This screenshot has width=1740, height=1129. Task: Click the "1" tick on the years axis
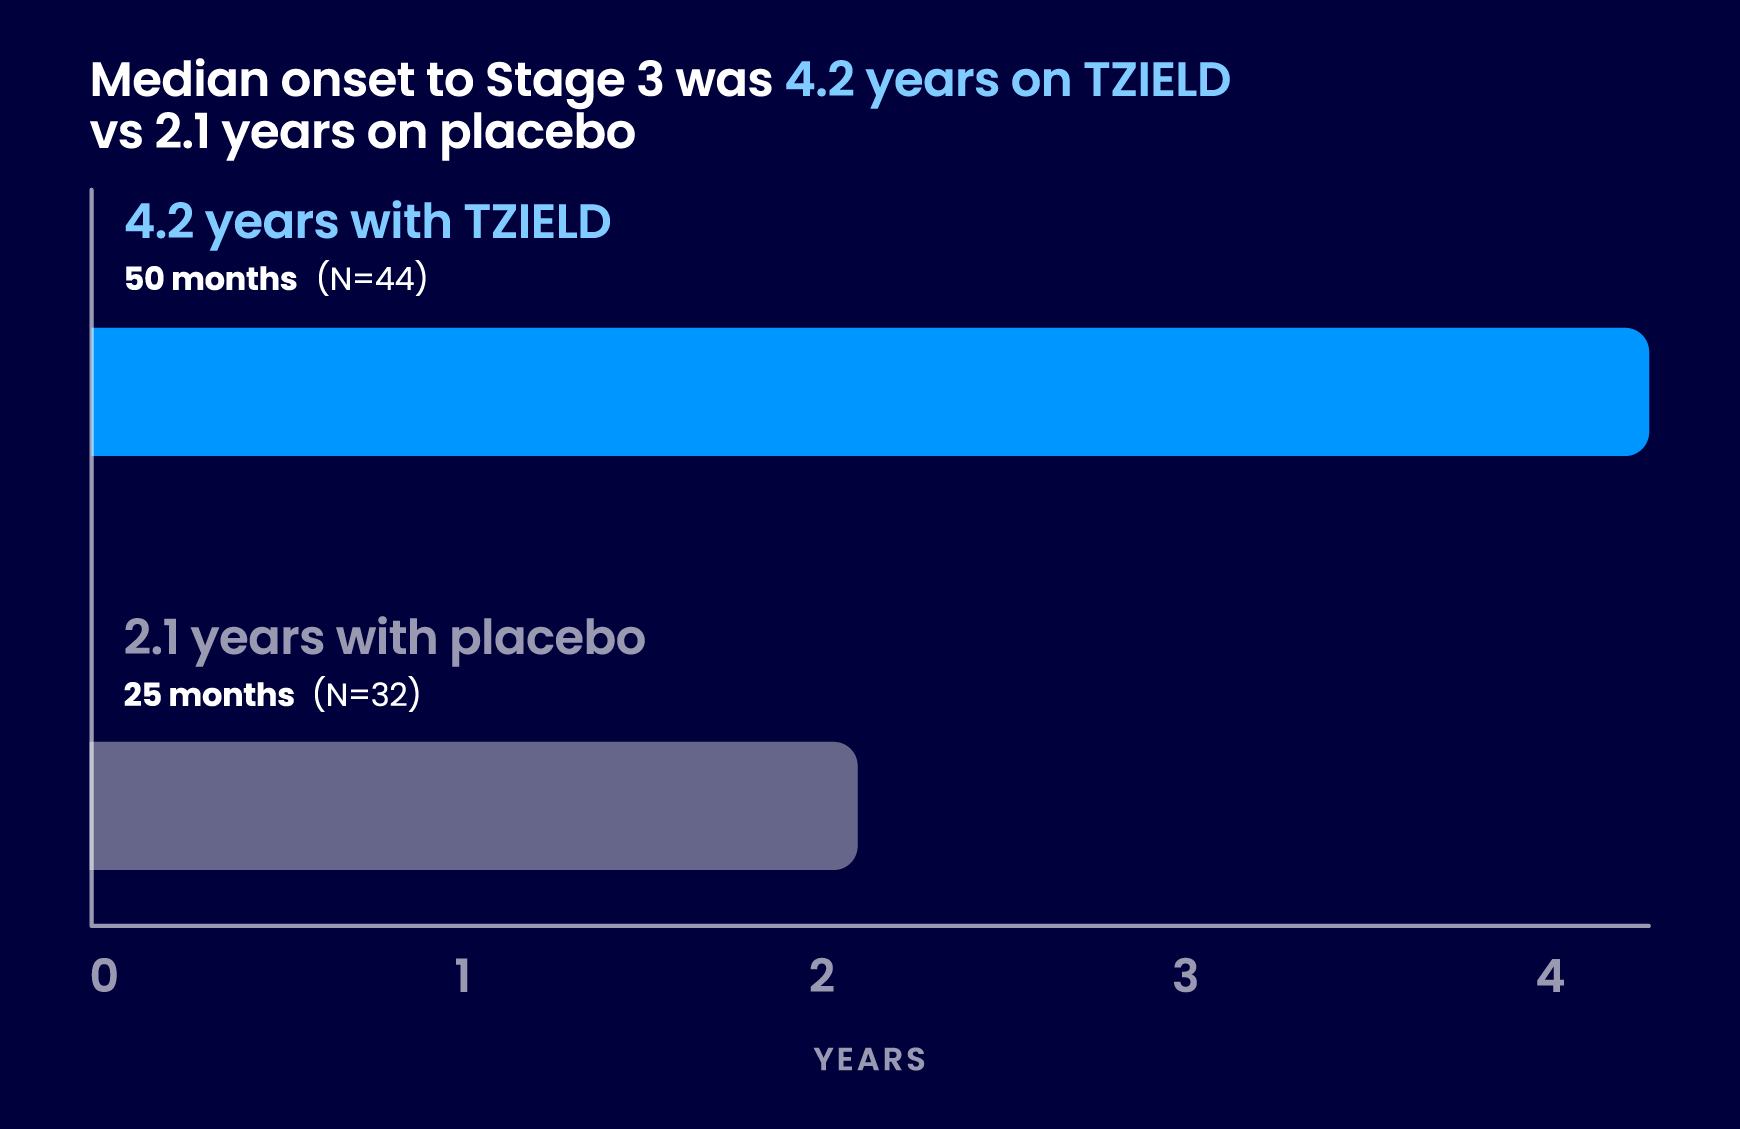click(x=462, y=976)
